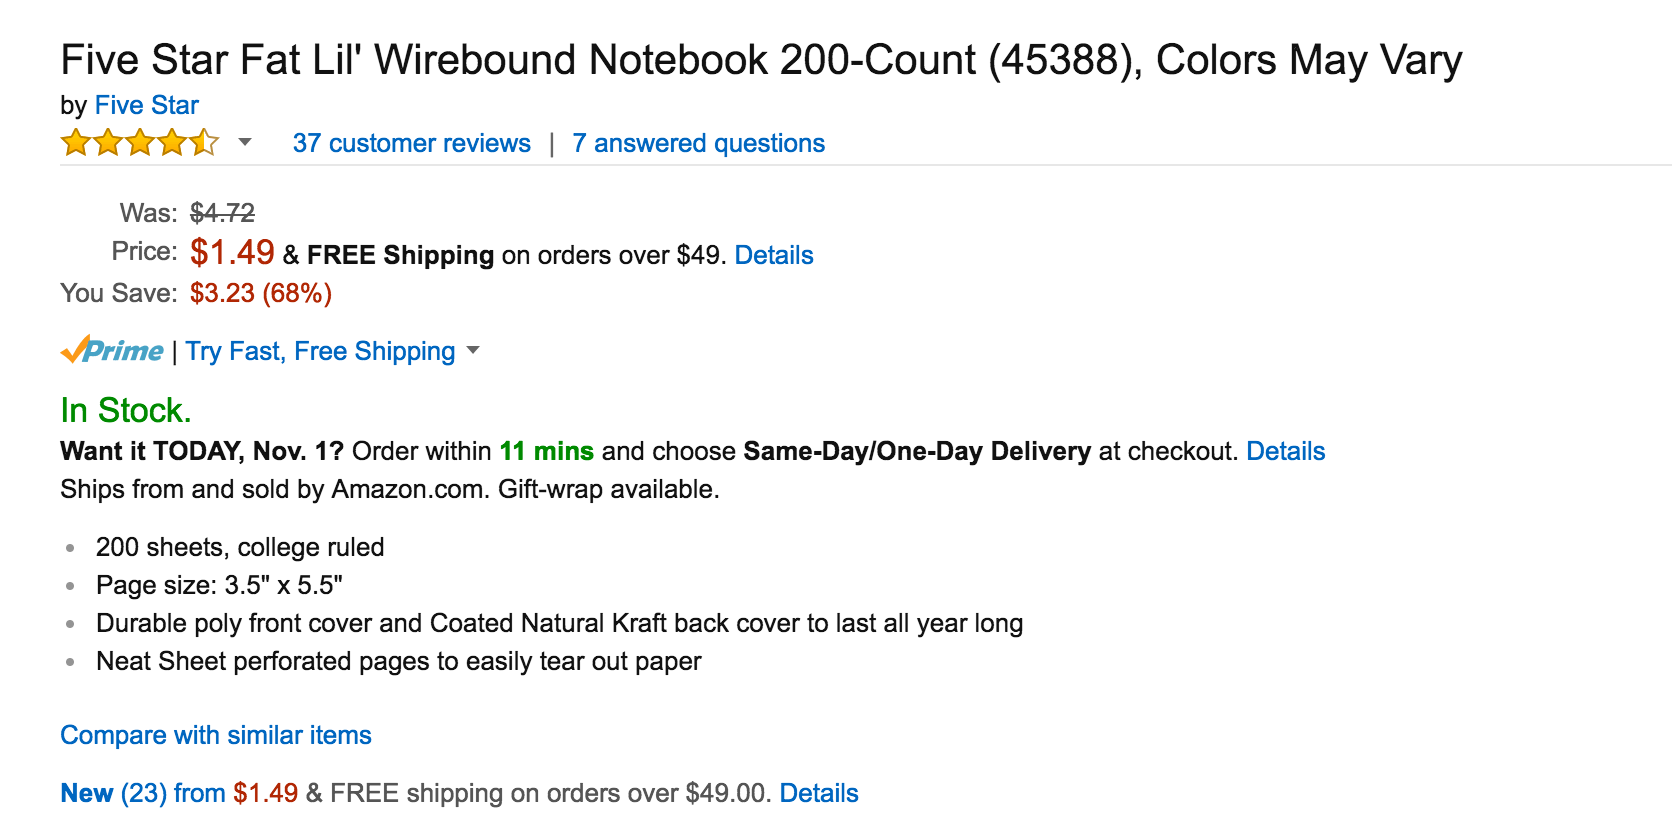
Task: Expand the rating breakdown arrow beside stars
Action: (245, 142)
